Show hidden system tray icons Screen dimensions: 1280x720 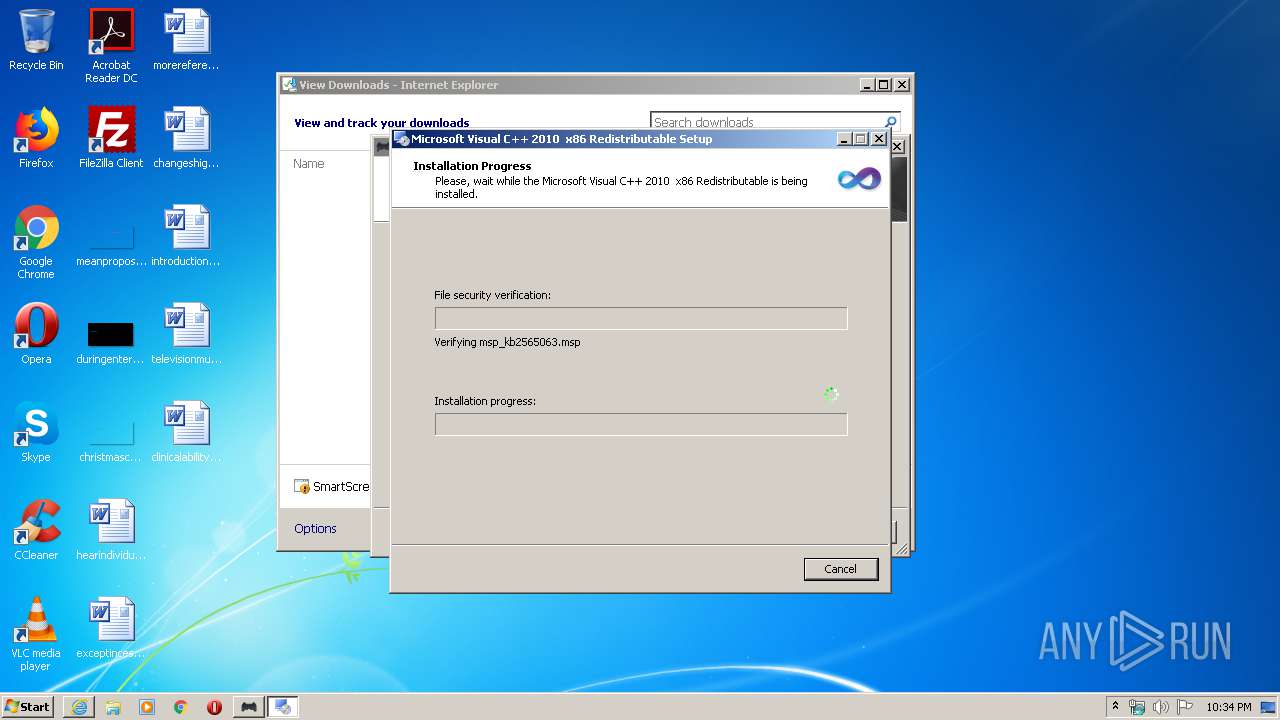[x=1116, y=707]
